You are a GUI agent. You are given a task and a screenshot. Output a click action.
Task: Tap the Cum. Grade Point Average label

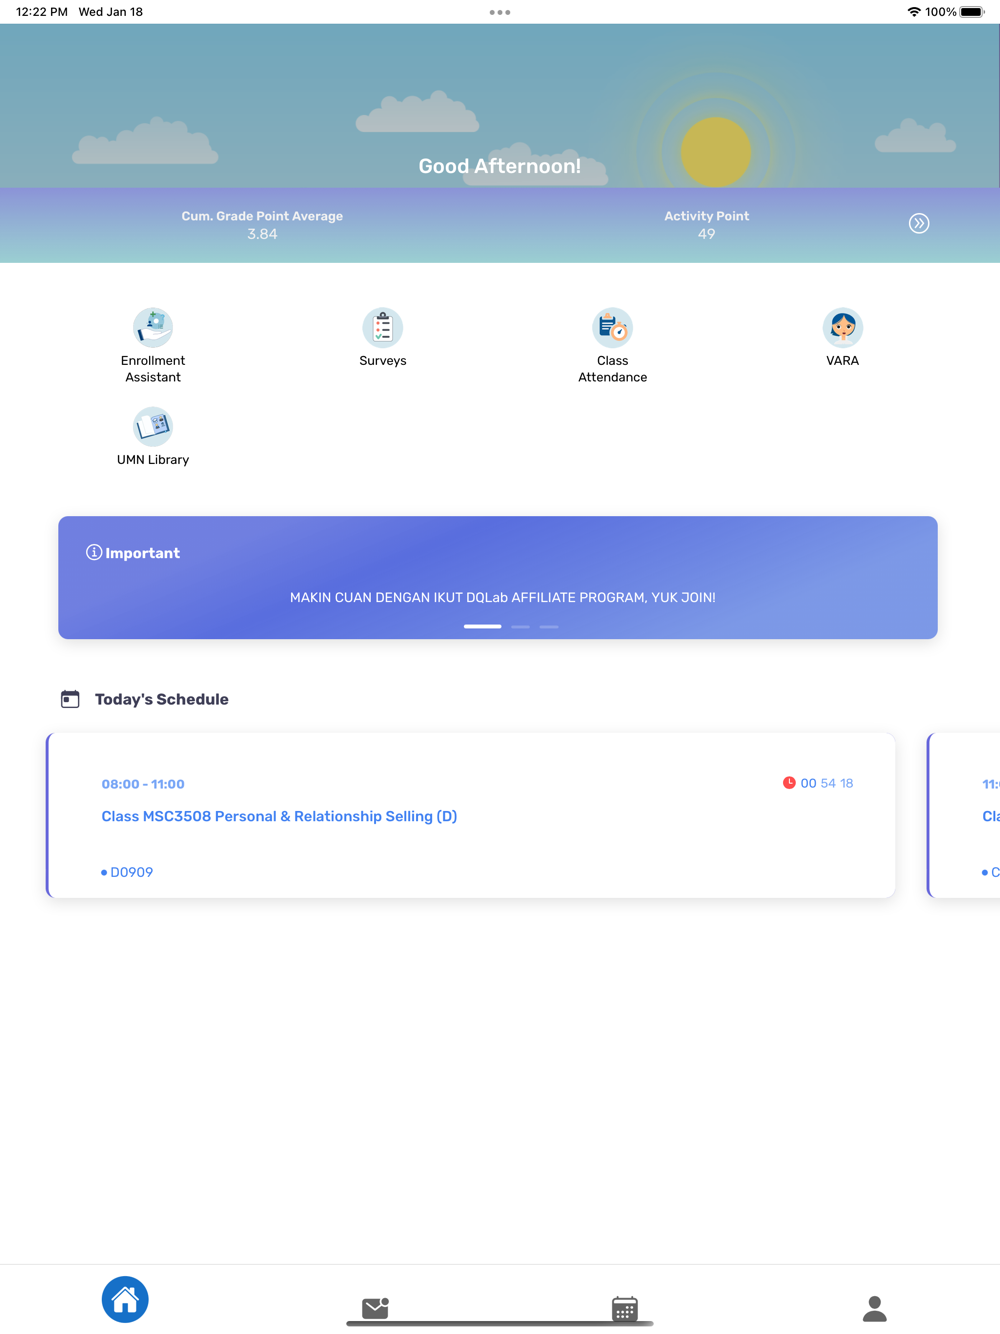tap(262, 216)
